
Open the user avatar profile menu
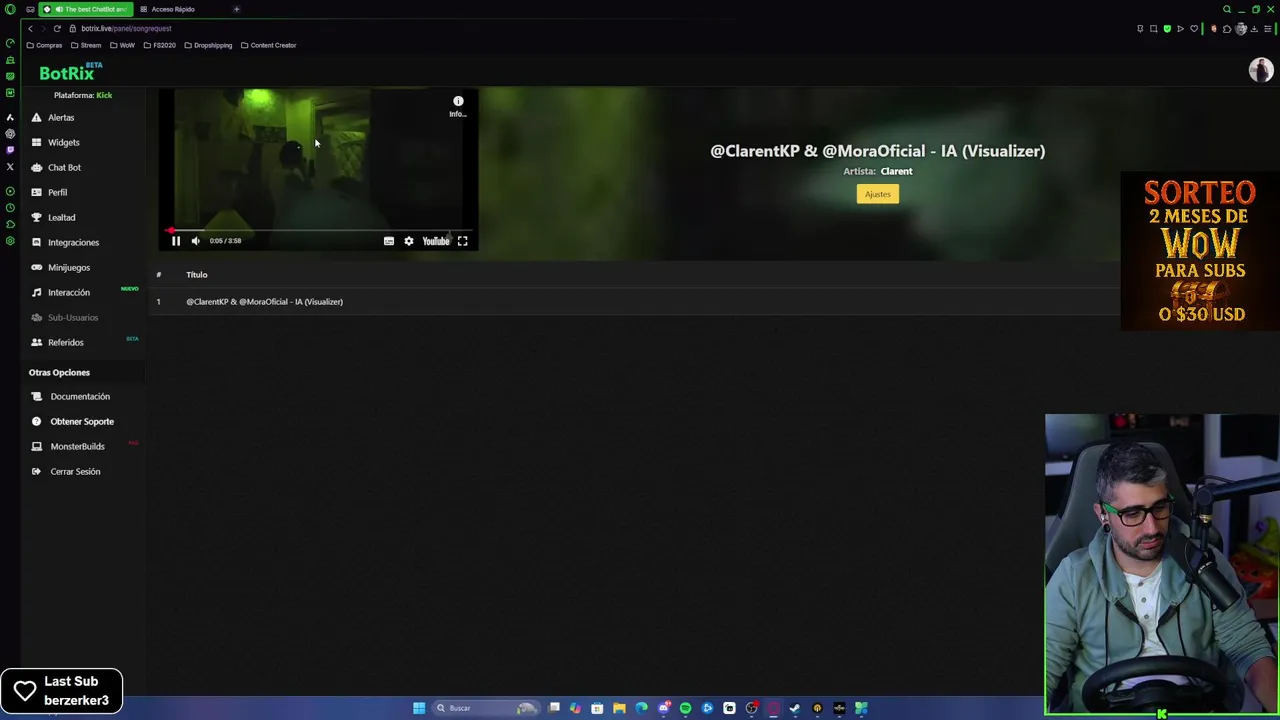coord(1260,69)
